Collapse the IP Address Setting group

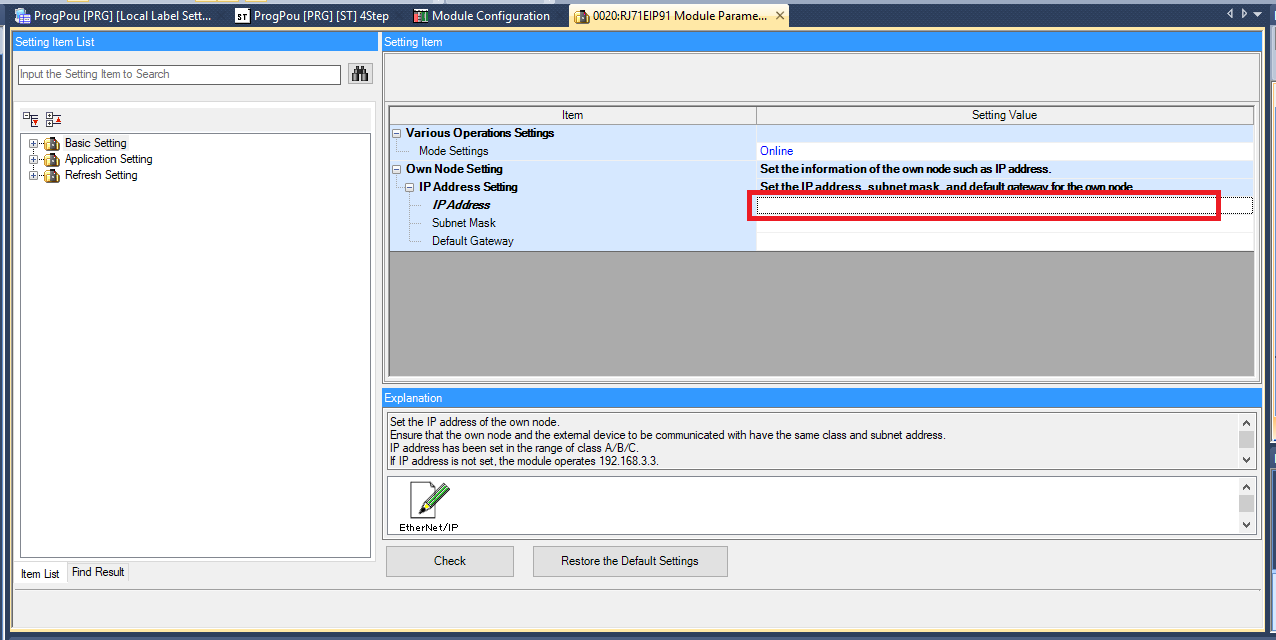410,188
